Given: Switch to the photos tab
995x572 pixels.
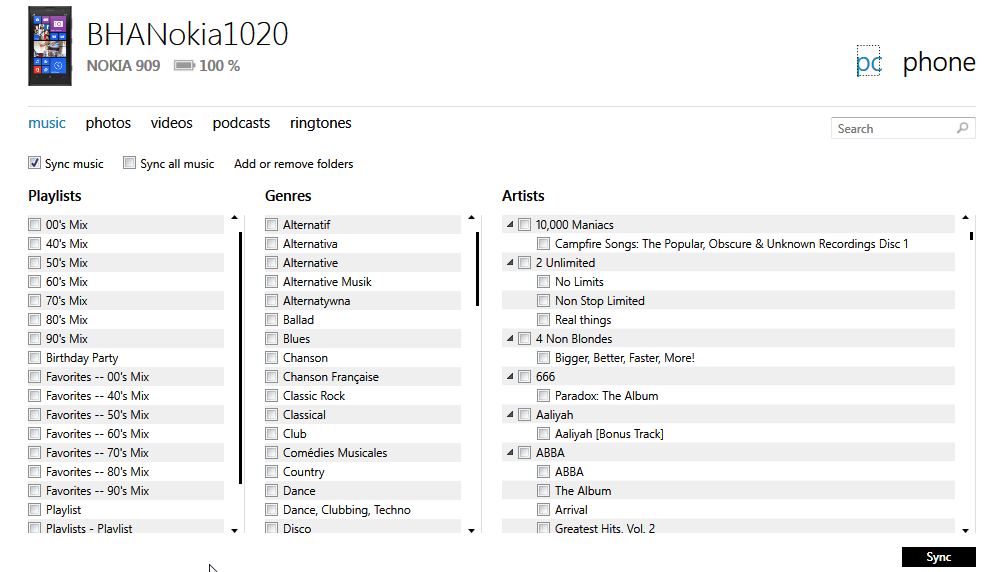Looking at the screenshot, I should tap(108, 123).
